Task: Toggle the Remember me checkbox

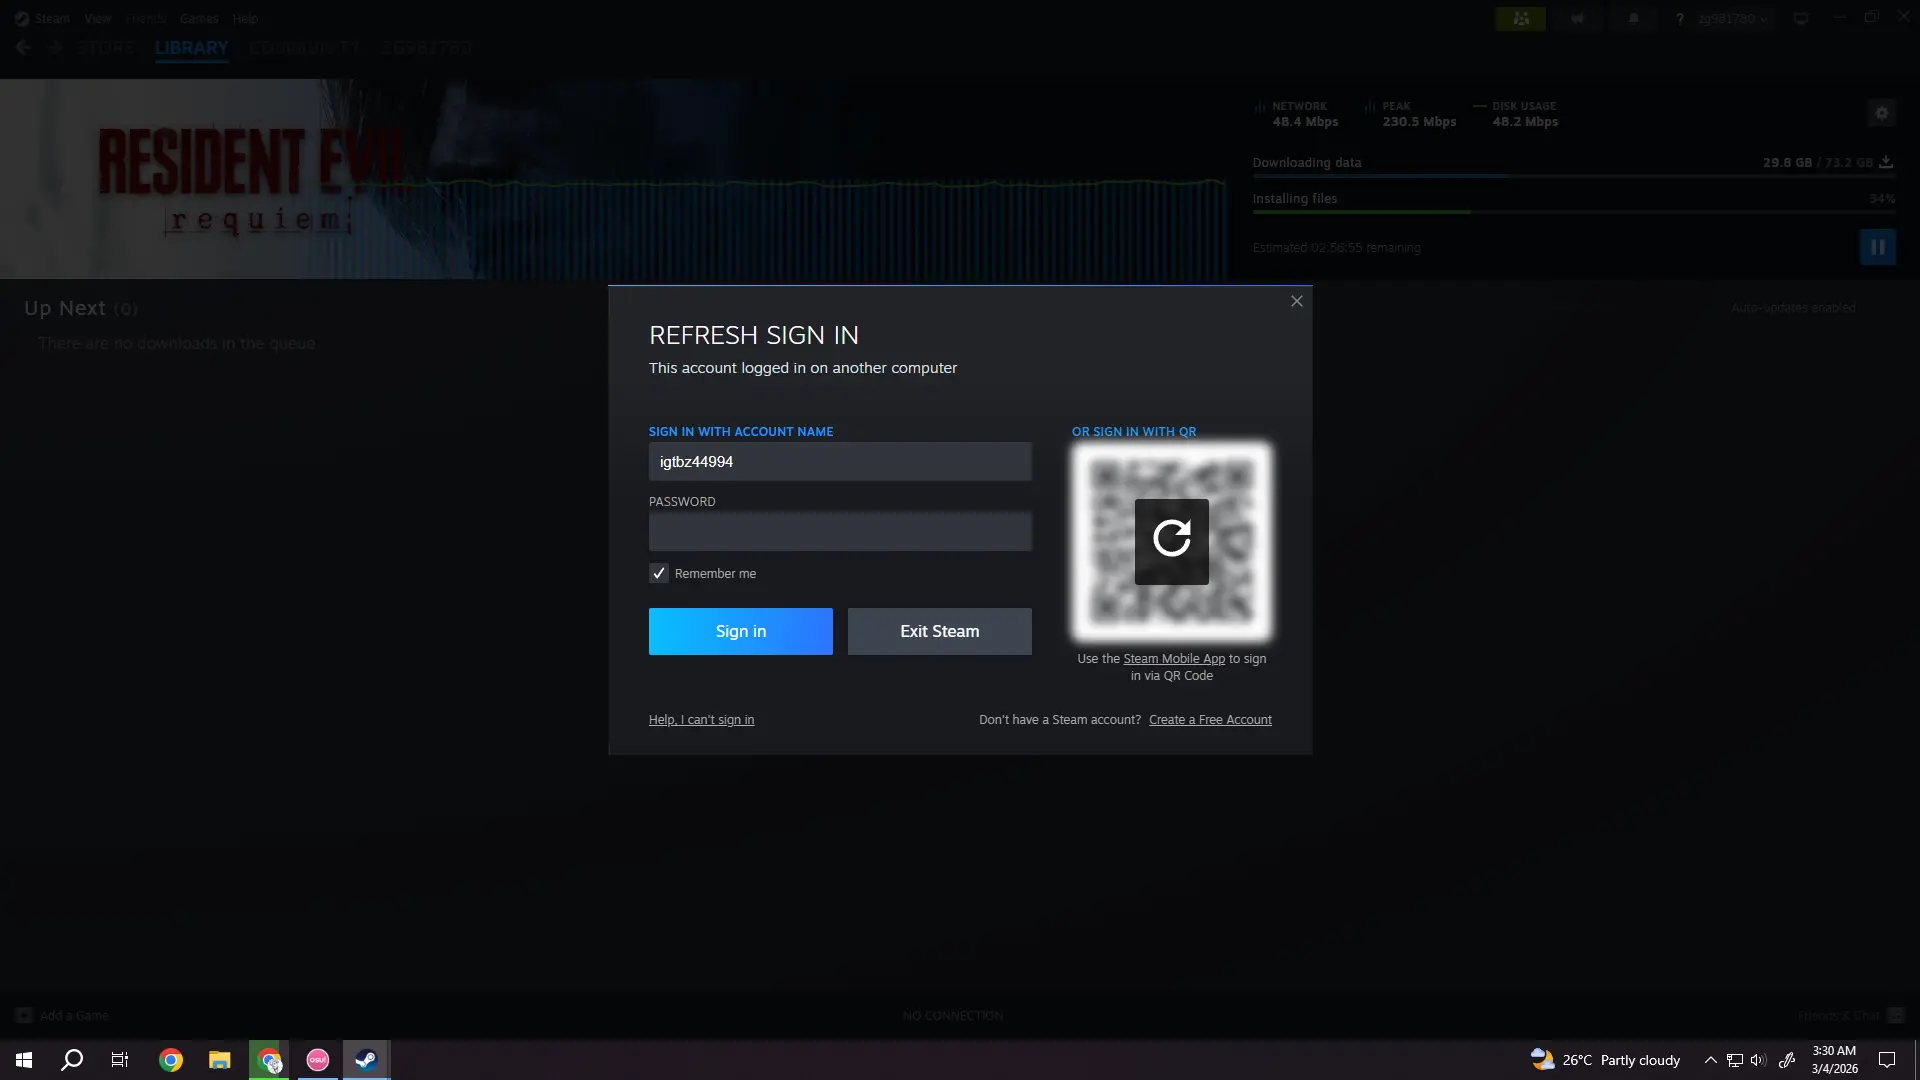Action: pyautogui.click(x=658, y=573)
